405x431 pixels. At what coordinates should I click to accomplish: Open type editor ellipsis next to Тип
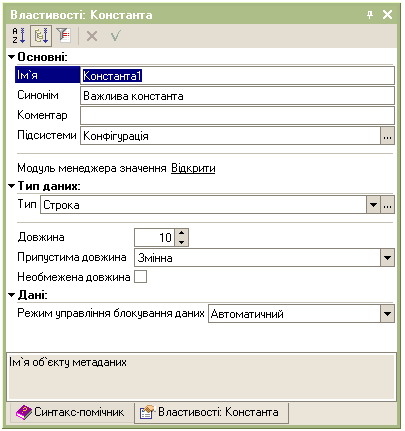click(x=388, y=205)
